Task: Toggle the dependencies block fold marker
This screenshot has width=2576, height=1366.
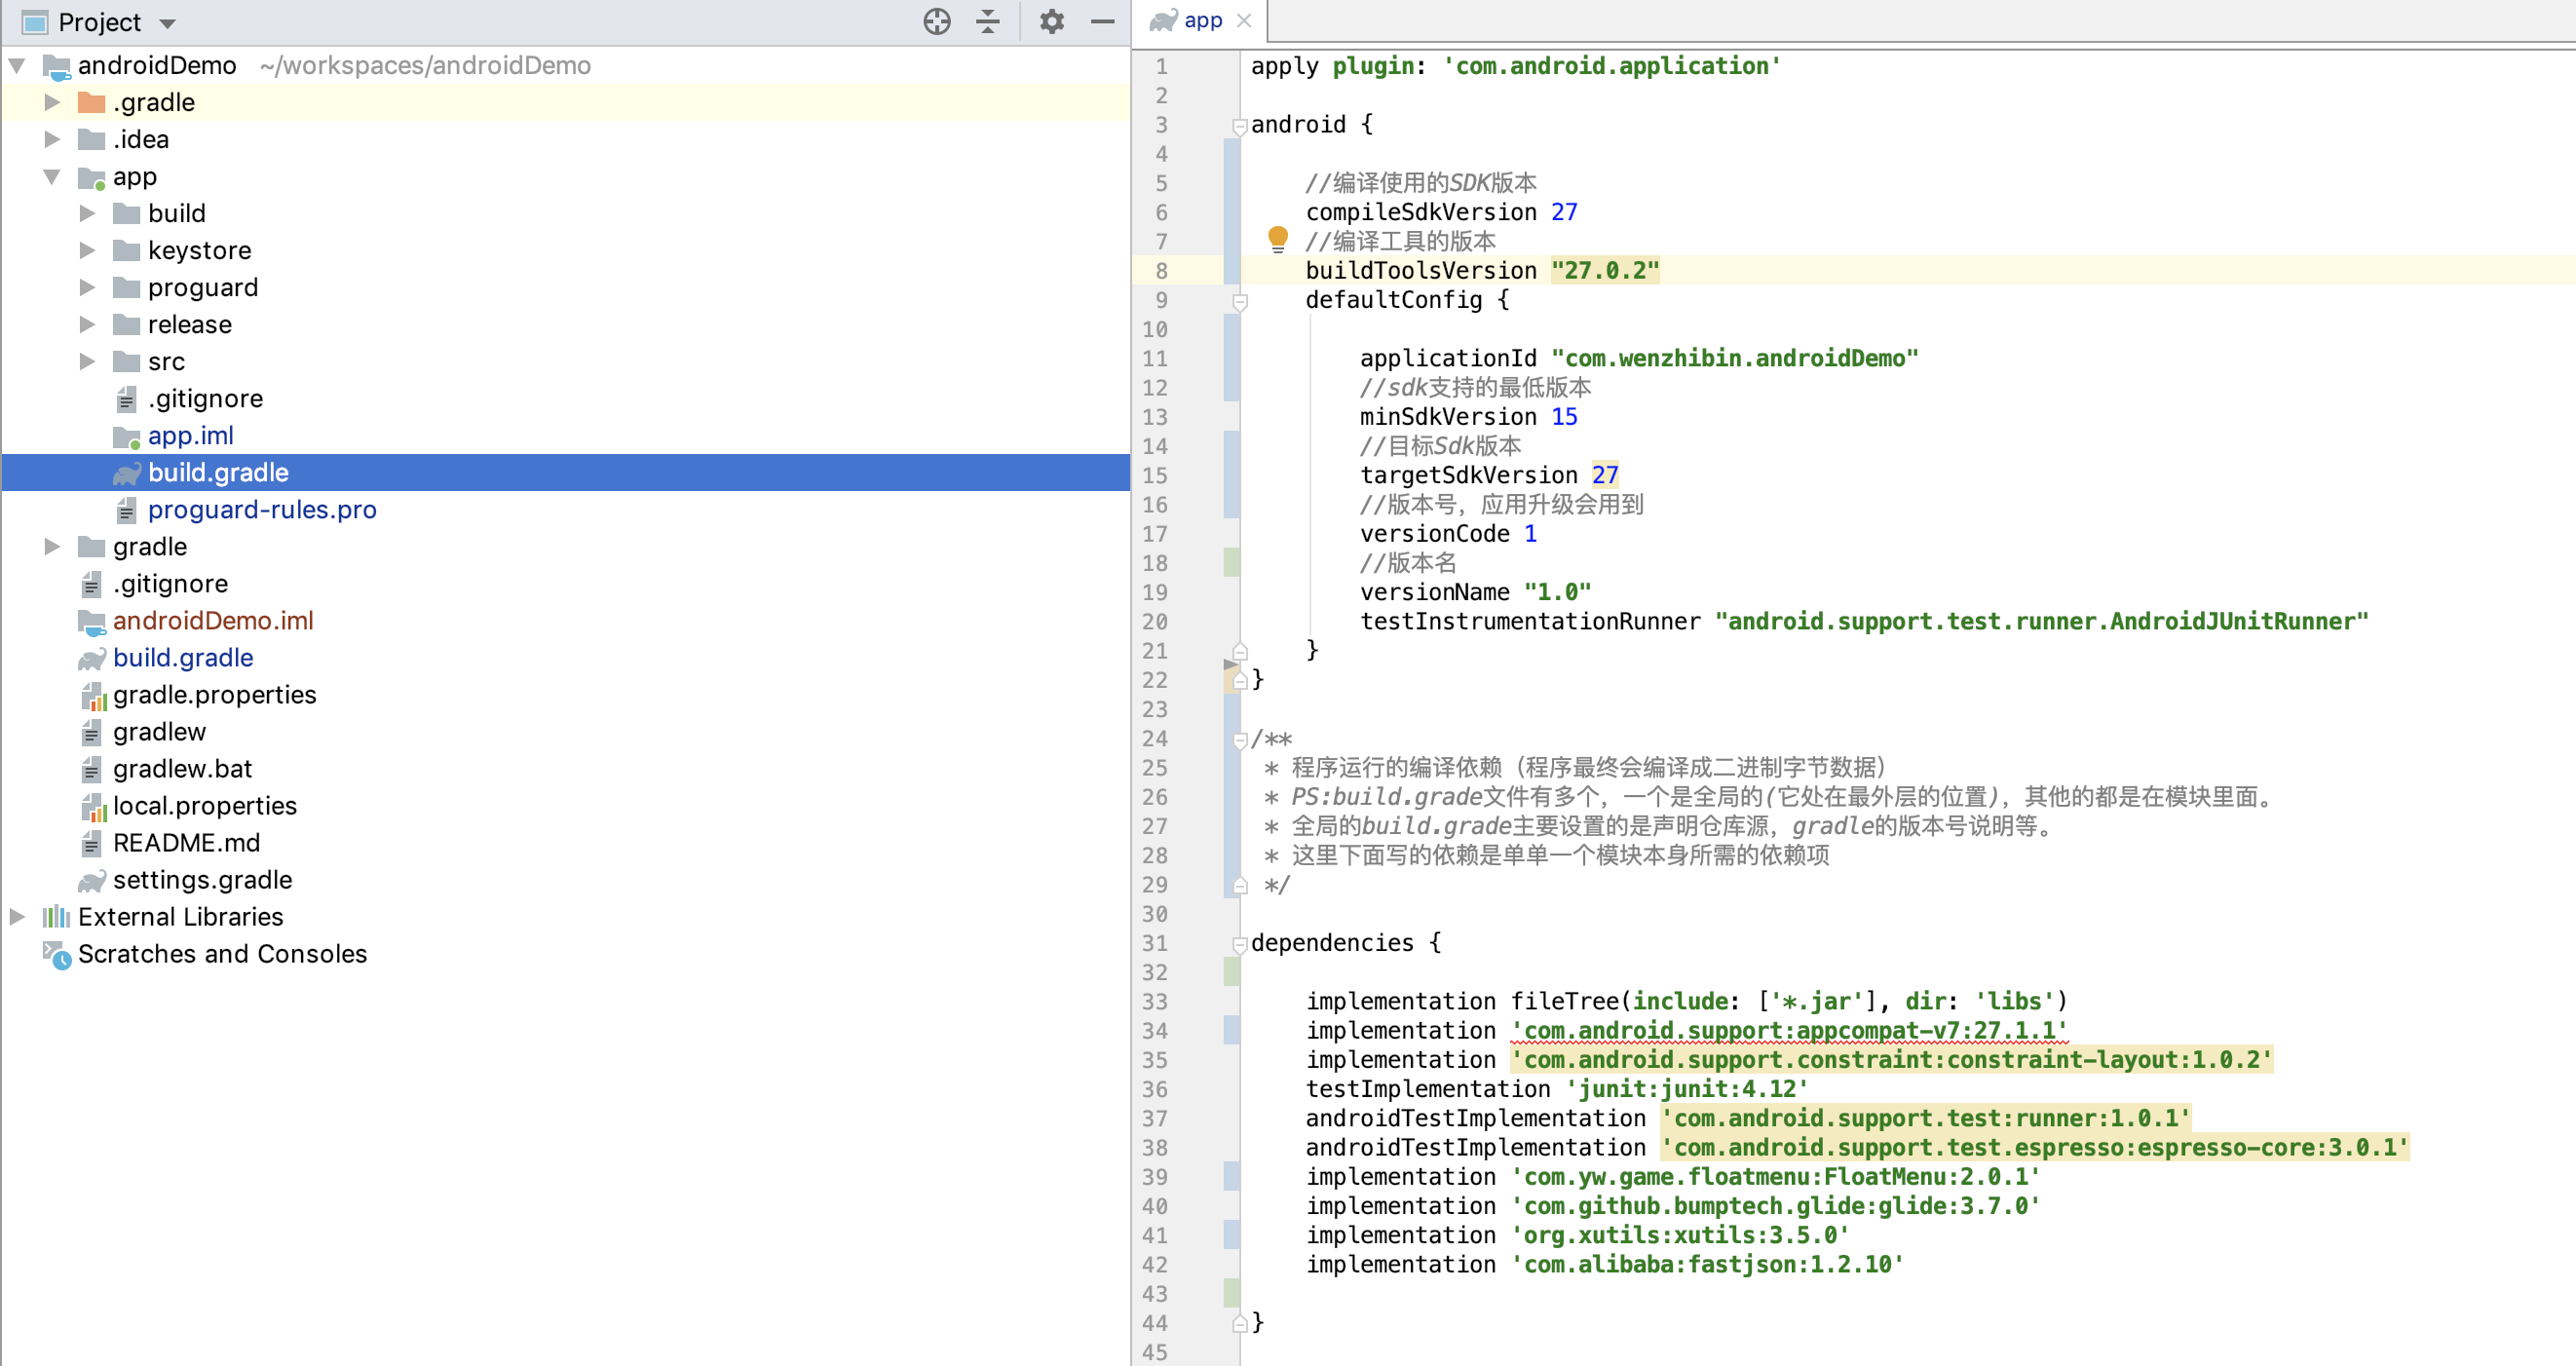Action: [x=1240, y=944]
